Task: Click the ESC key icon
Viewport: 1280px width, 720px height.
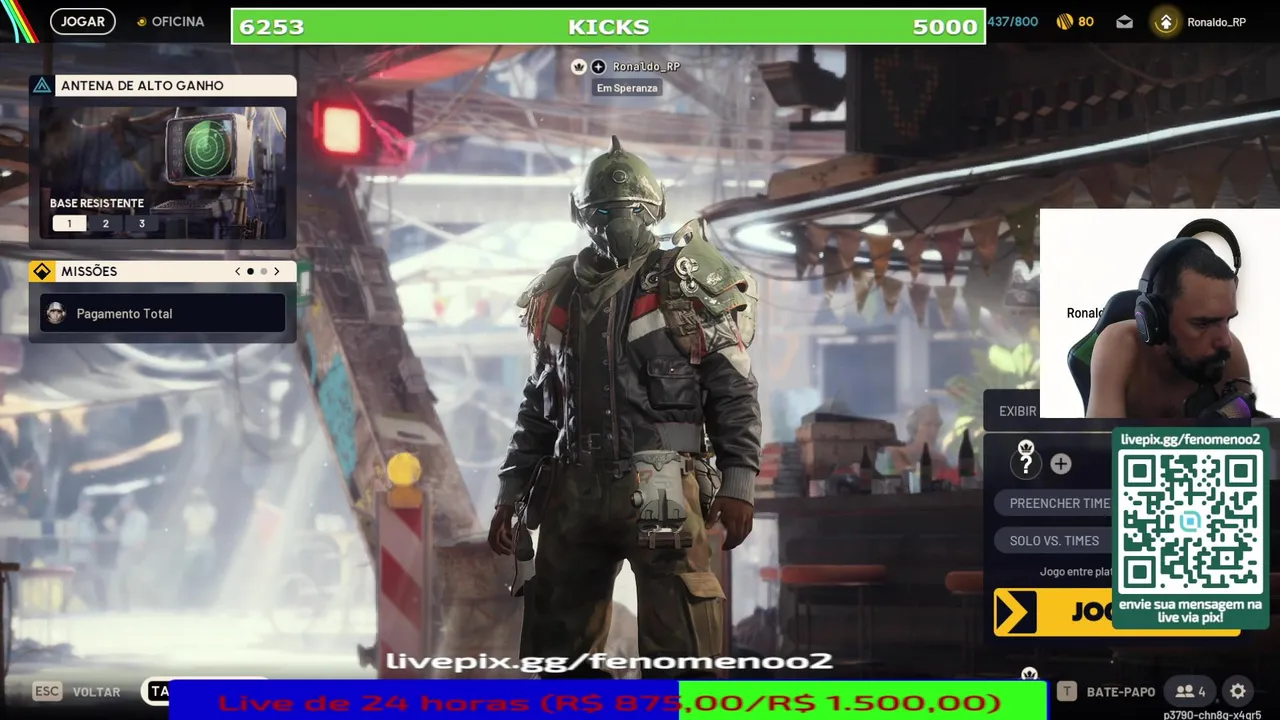Action: pos(47,691)
